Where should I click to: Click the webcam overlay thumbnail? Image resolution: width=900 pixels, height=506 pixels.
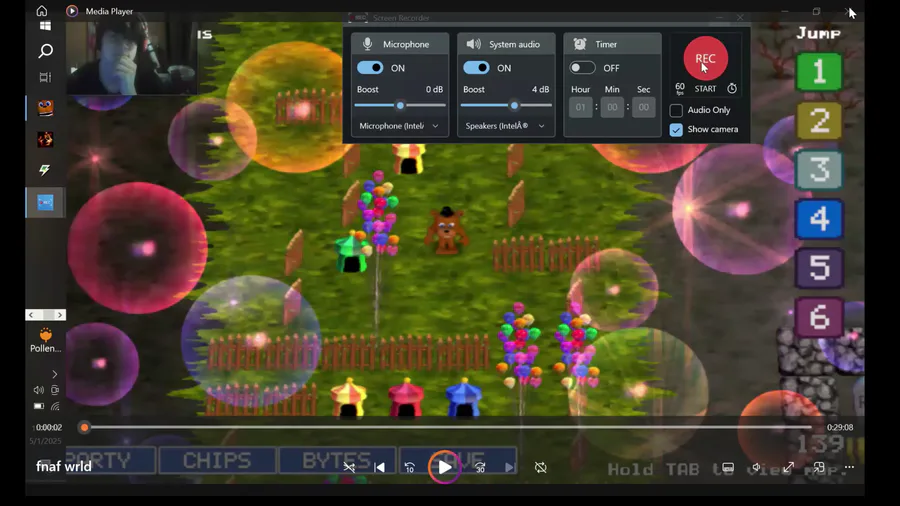(x=131, y=58)
